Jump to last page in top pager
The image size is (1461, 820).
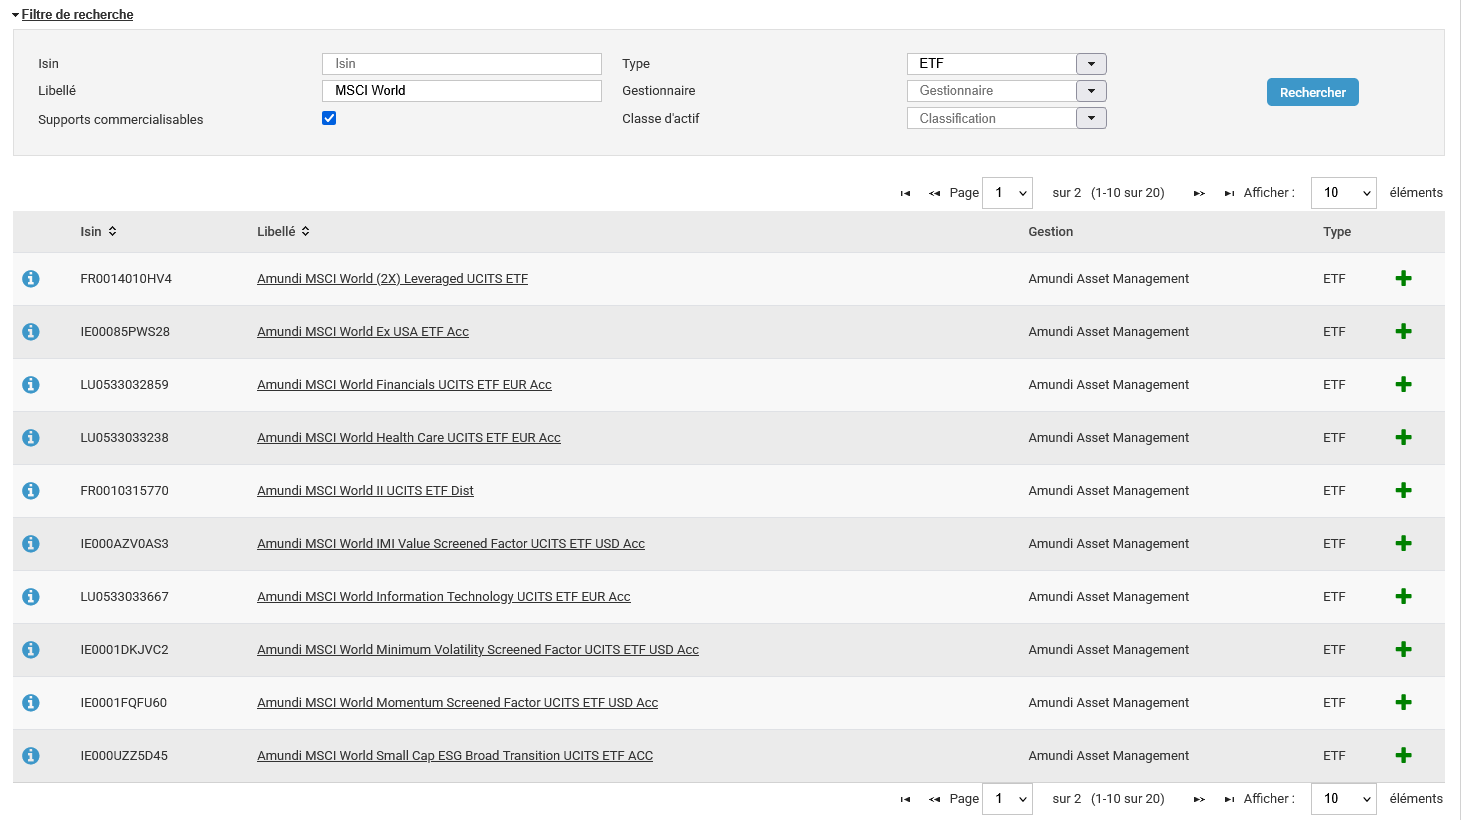[1229, 193]
